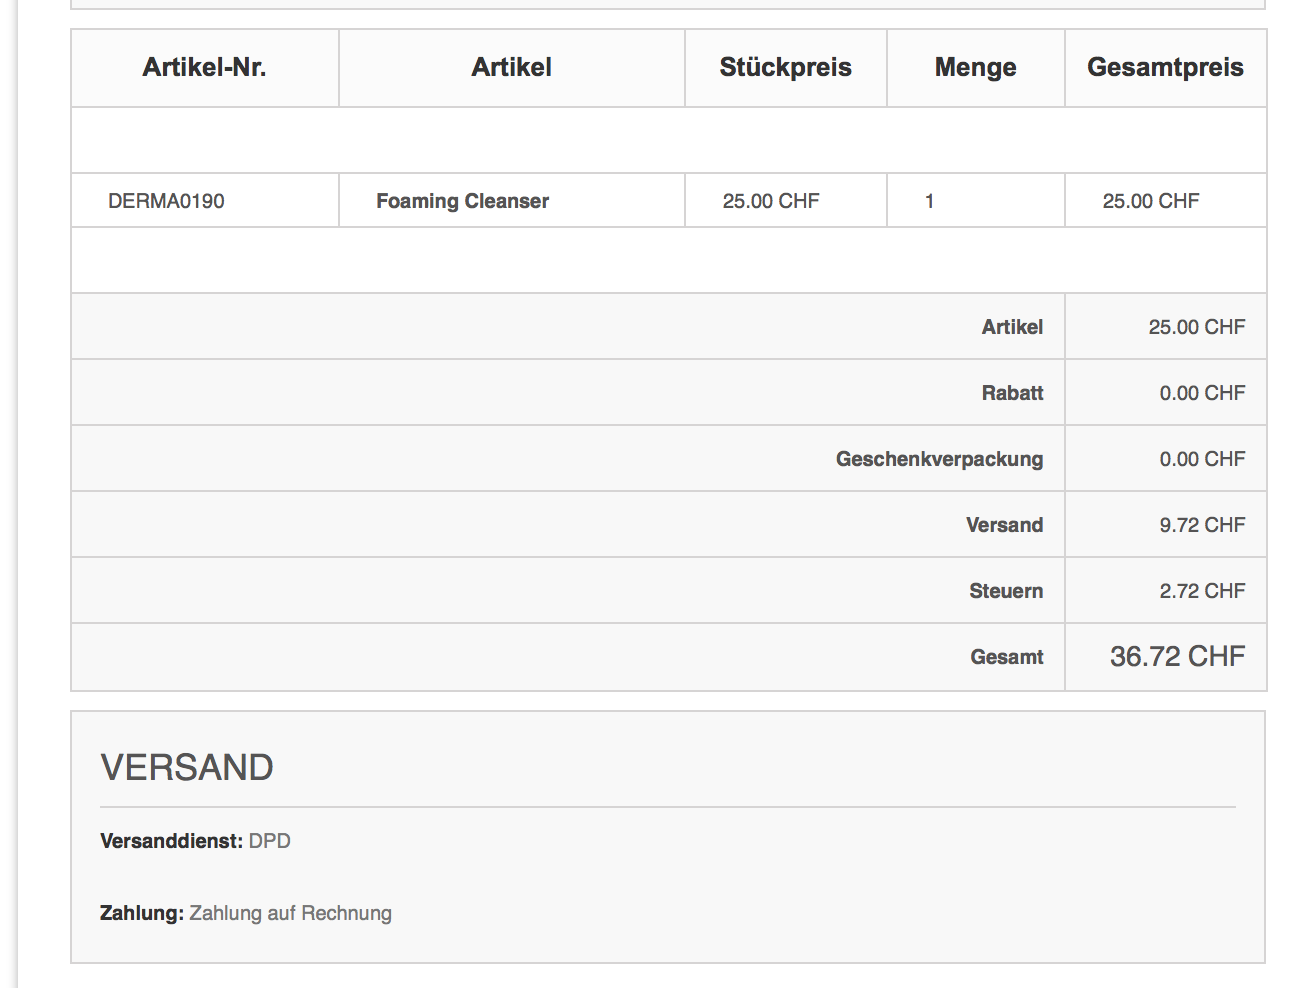Click the Gesamtpreis column header
Screen dimensions: 1316x988
click(1165, 67)
